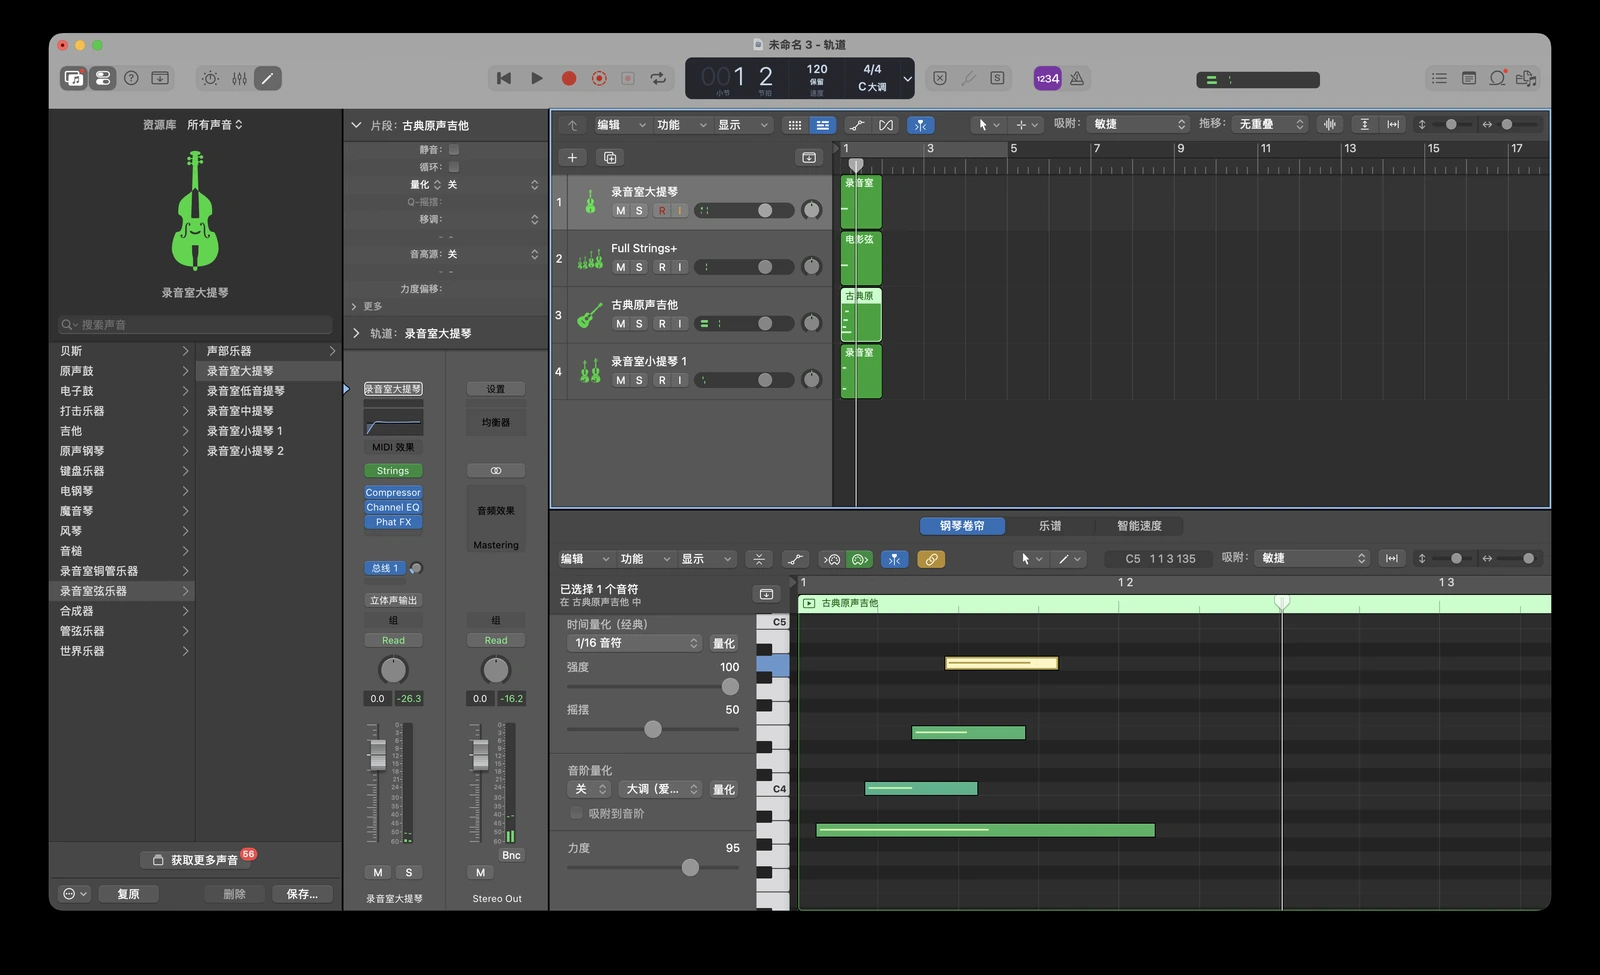Image resolution: width=1600 pixels, height=975 pixels.
Task: Expand the 轨道 录音室大提琴 inspector section
Action: (x=357, y=333)
